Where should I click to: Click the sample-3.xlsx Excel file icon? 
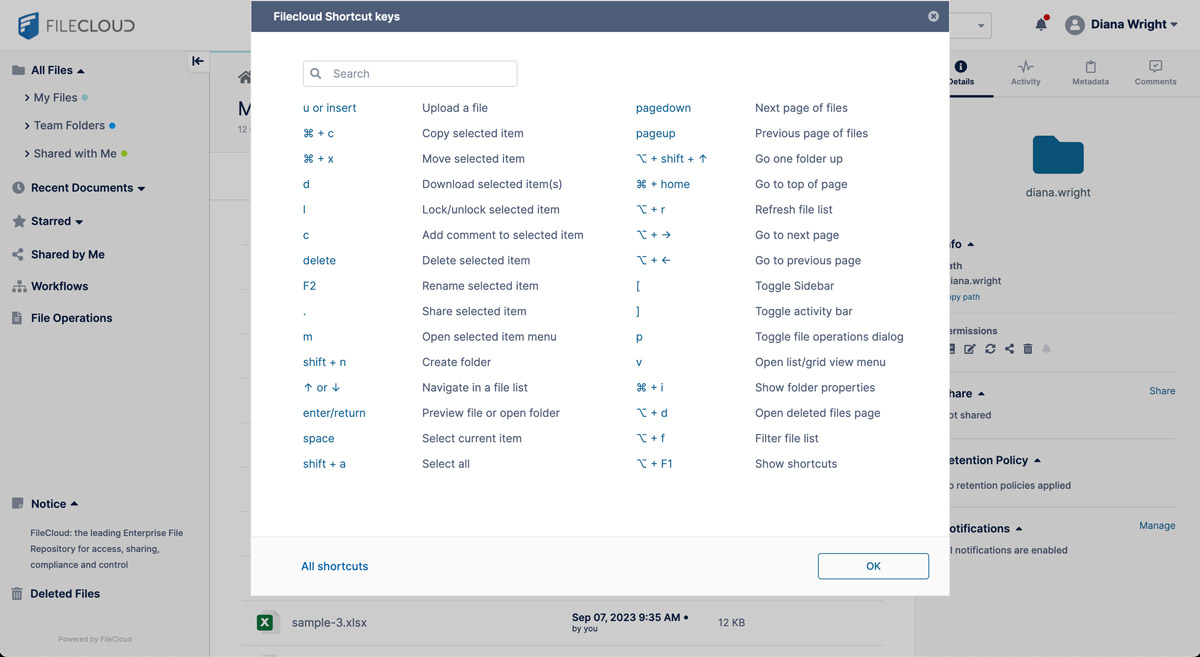pyautogui.click(x=265, y=622)
